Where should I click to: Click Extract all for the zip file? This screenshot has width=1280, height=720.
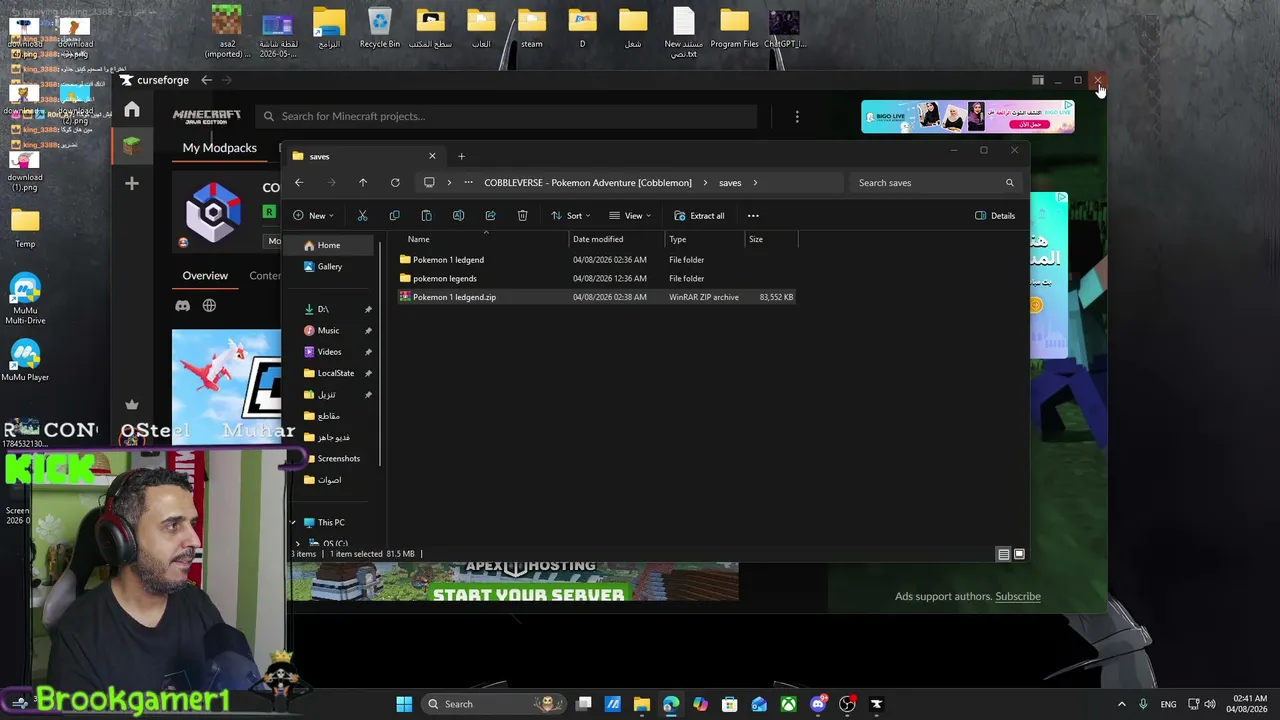[x=699, y=216]
